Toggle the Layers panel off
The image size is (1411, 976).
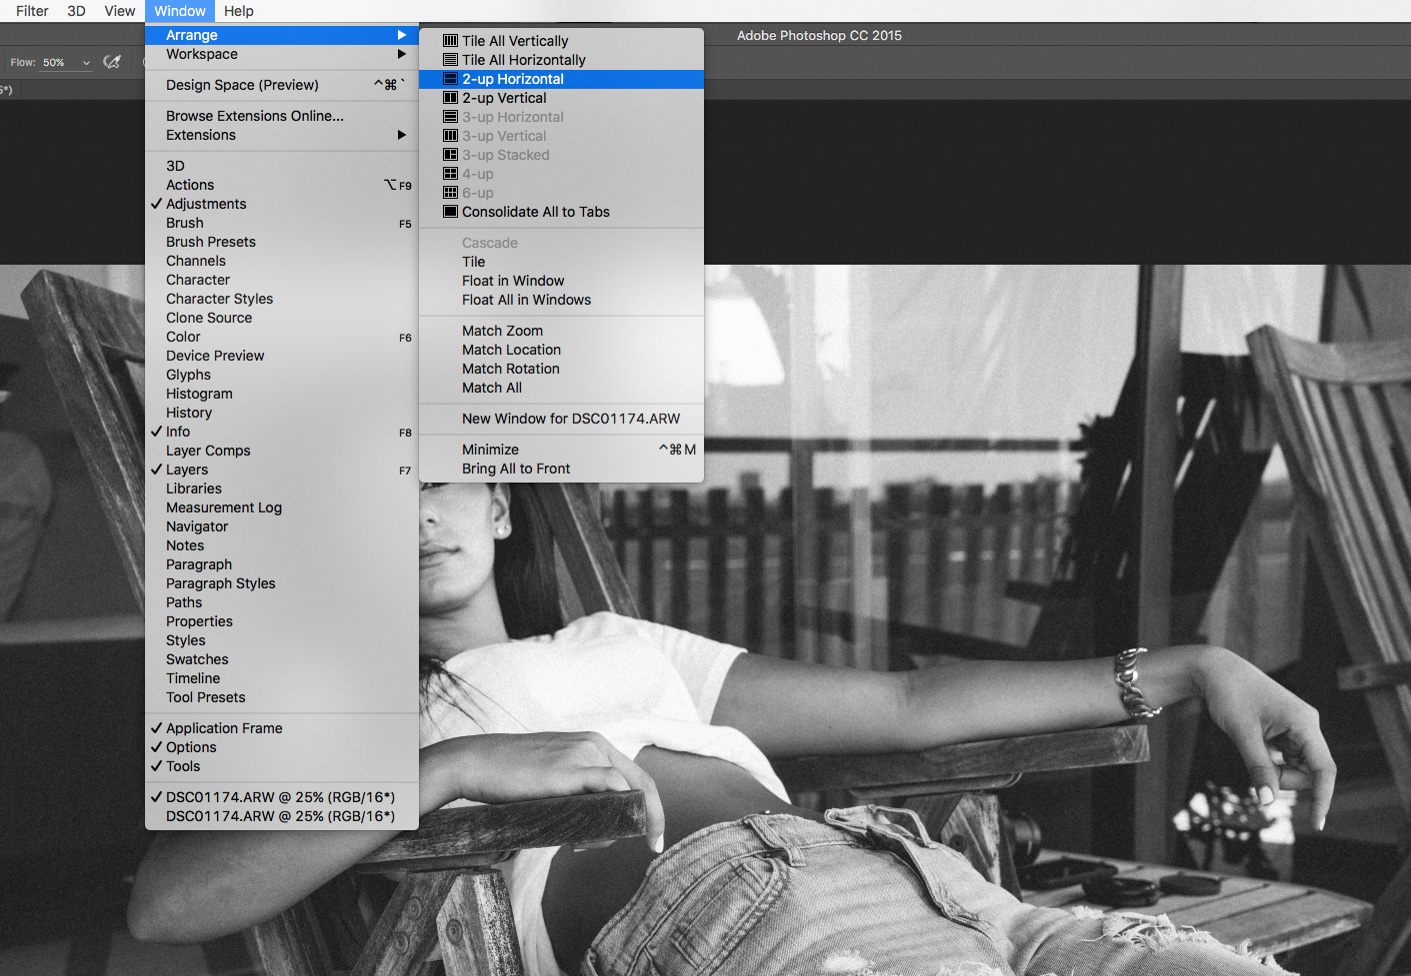187,470
